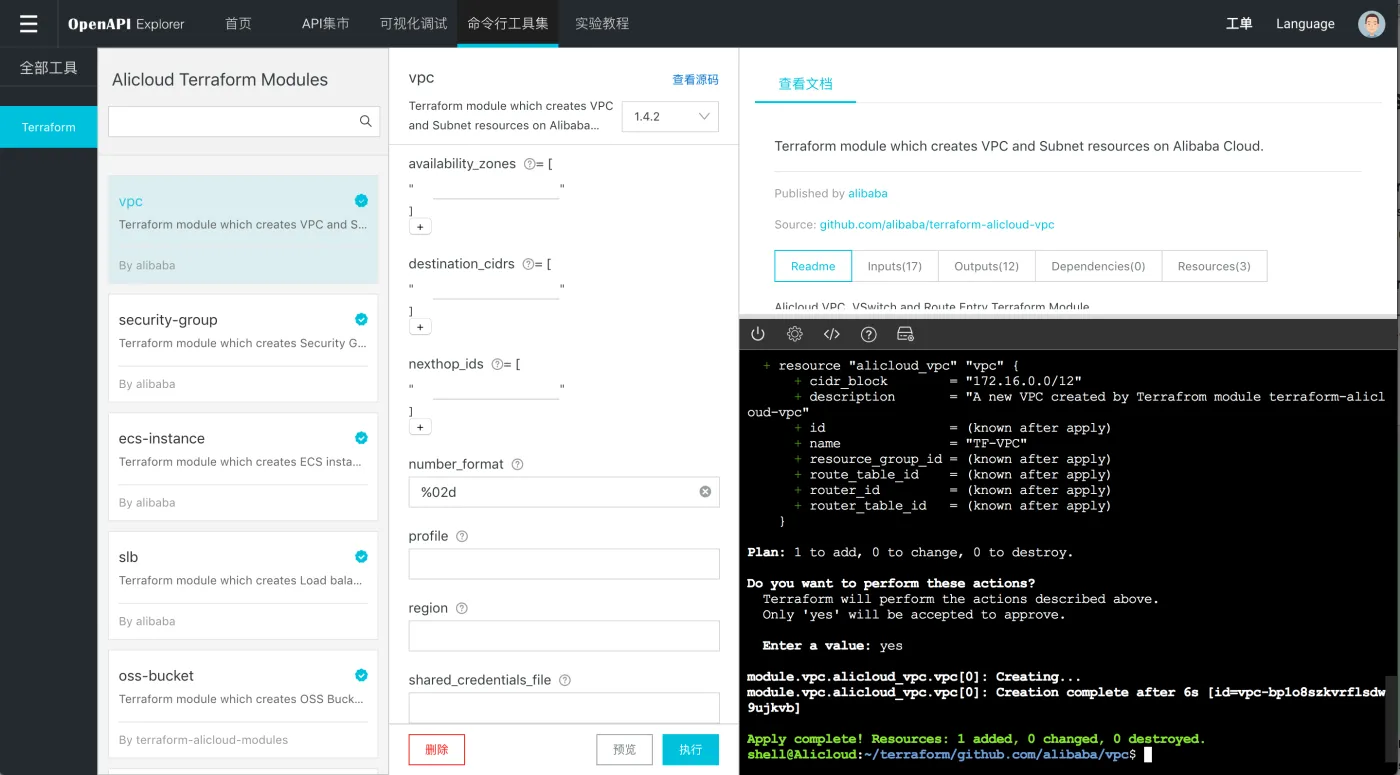Select 命令行工具集 navigation tab
The image size is (1400, 775).
508,23
